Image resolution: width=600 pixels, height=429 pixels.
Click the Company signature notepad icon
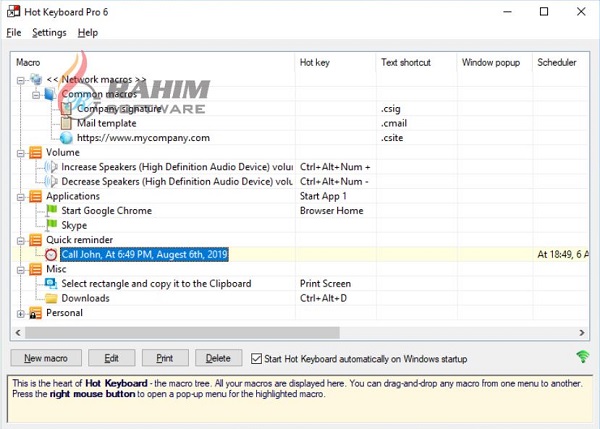point(66,109)
